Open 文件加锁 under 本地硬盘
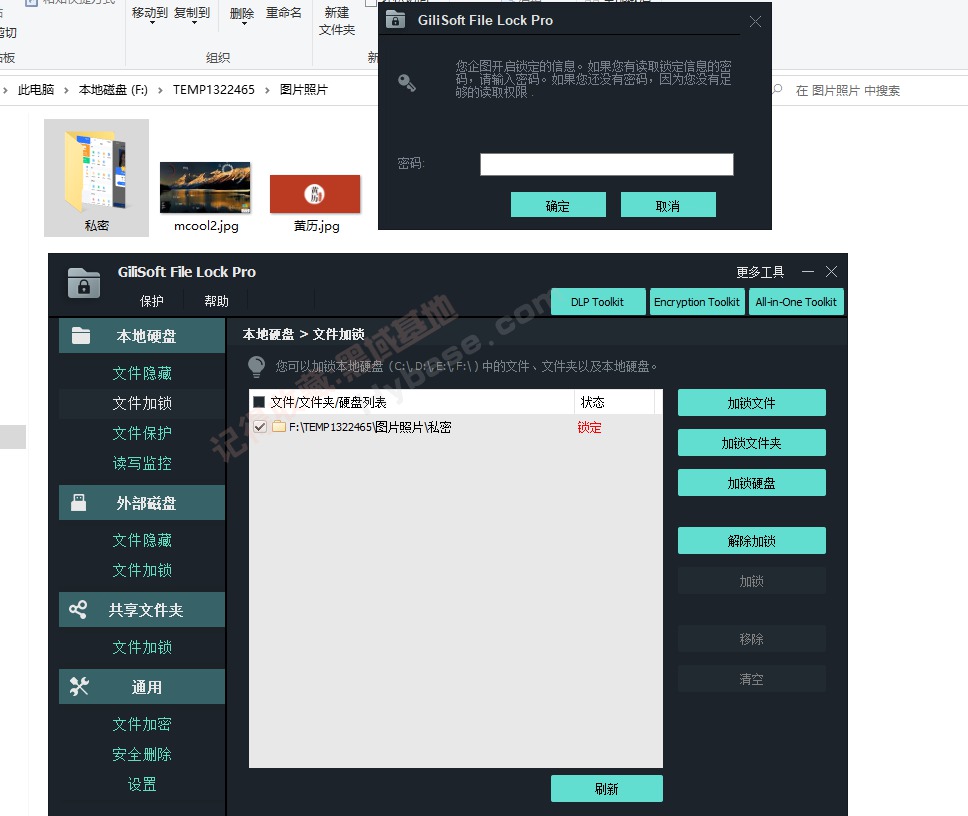This screenshot has height=816, width=968. 142,403
